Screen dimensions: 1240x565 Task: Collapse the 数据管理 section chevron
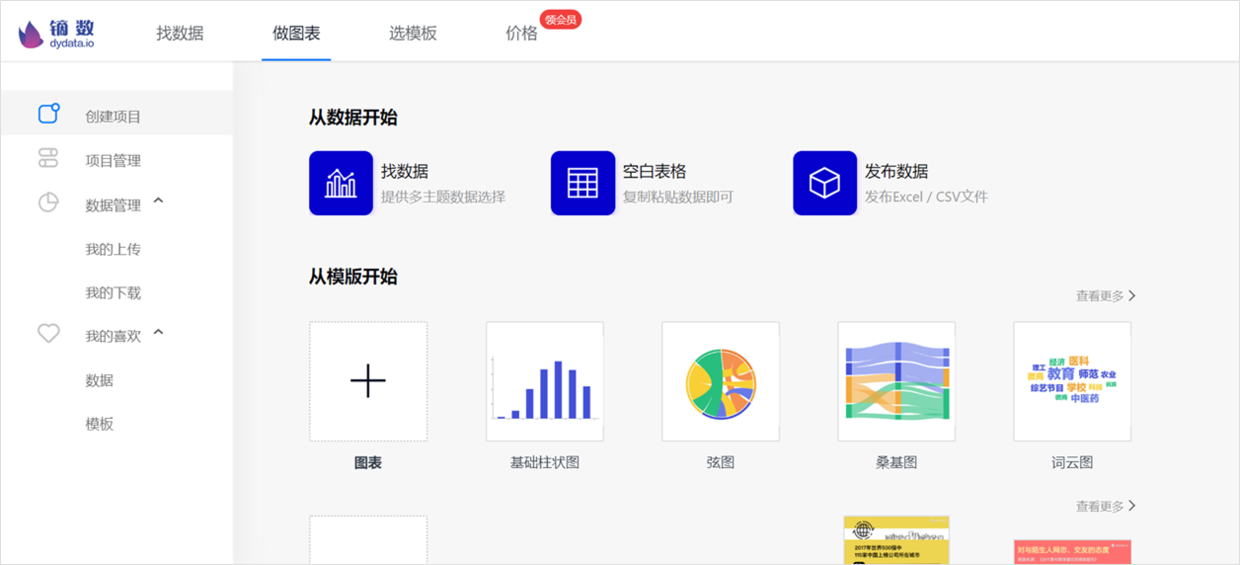pos(158,202)
